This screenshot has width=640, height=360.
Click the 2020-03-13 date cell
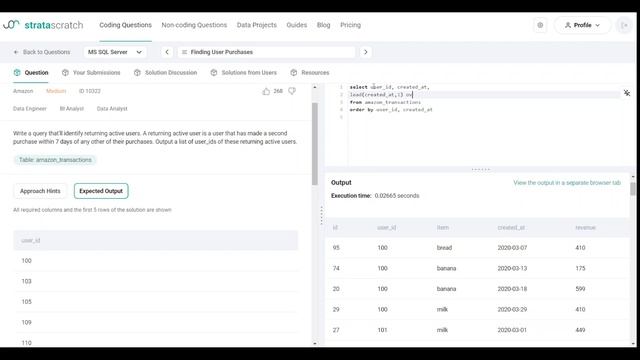pyautogui.click(x=512, y=268)
